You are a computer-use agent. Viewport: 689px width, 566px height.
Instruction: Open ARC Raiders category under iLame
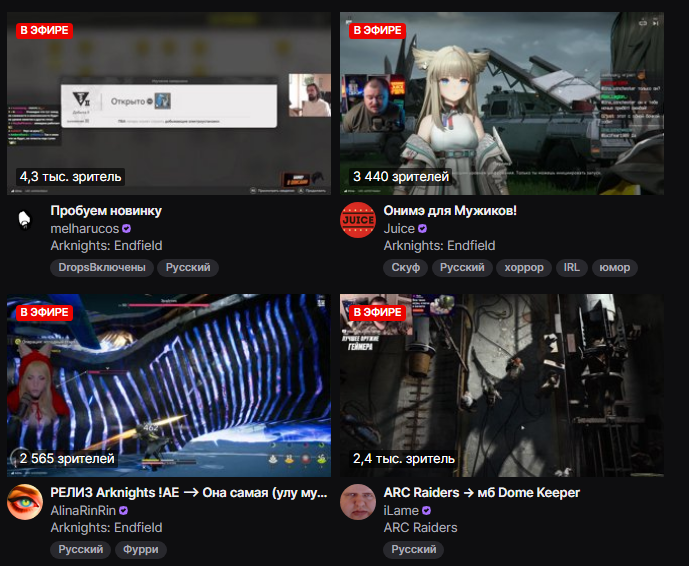click(x=421, y=527)
